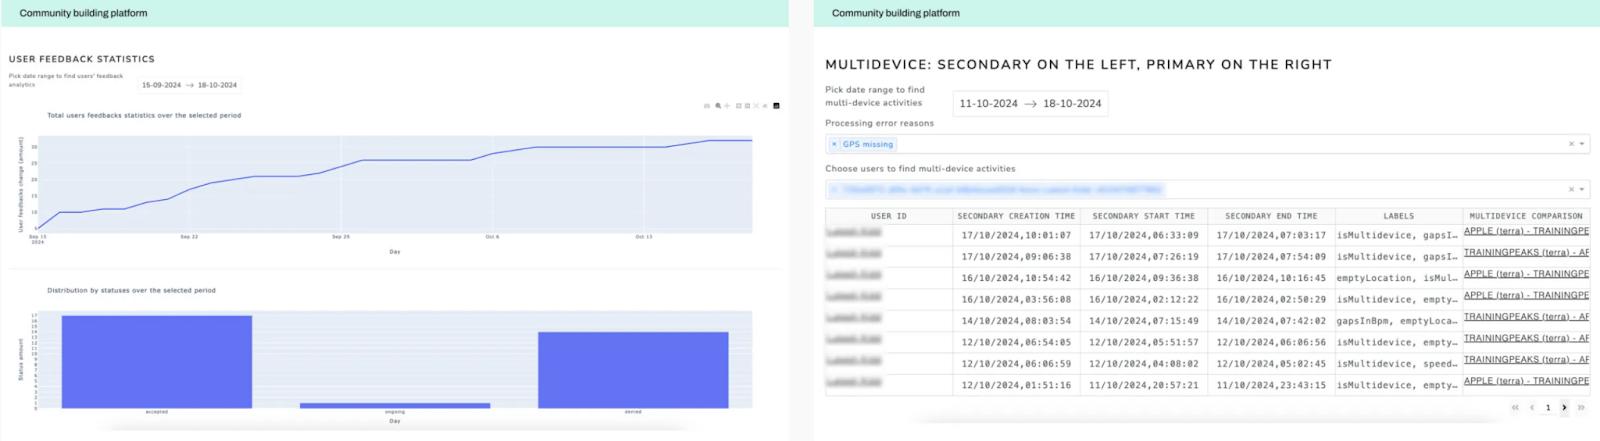Go to the previous table page (single left arrow)

pos(1531,407)
